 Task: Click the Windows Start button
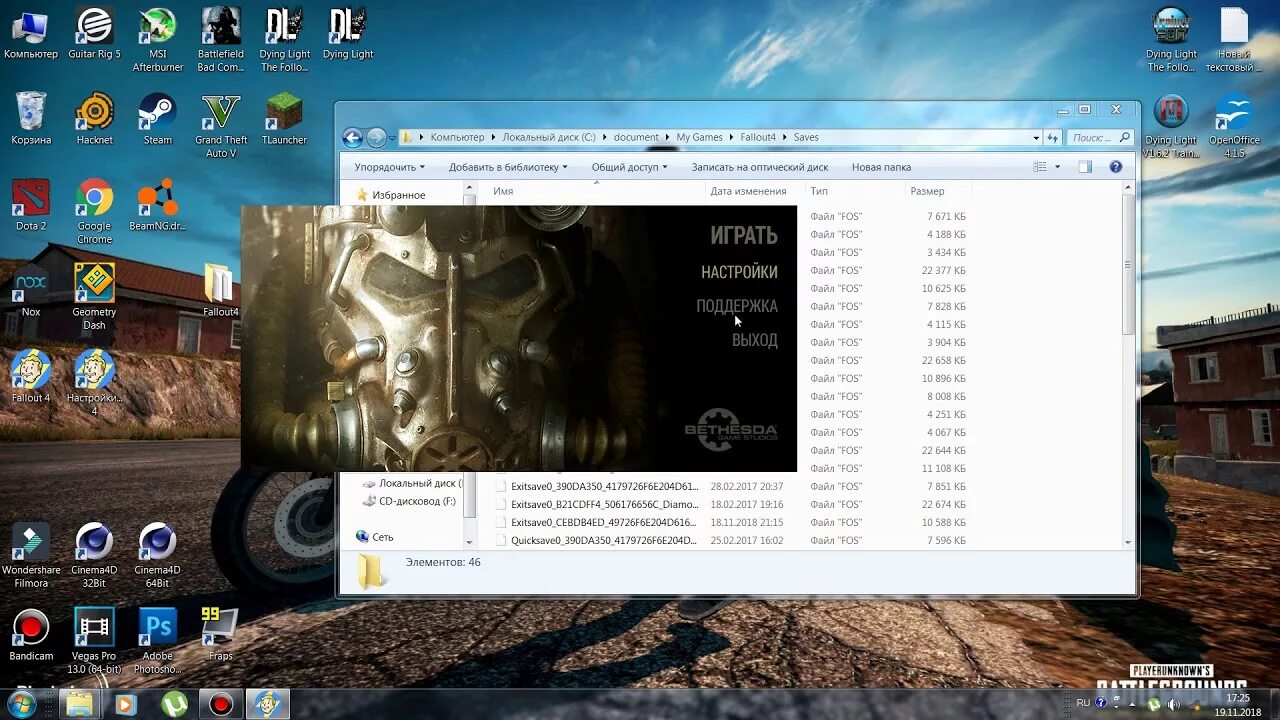pyautogui.click(x=20, y=704)
